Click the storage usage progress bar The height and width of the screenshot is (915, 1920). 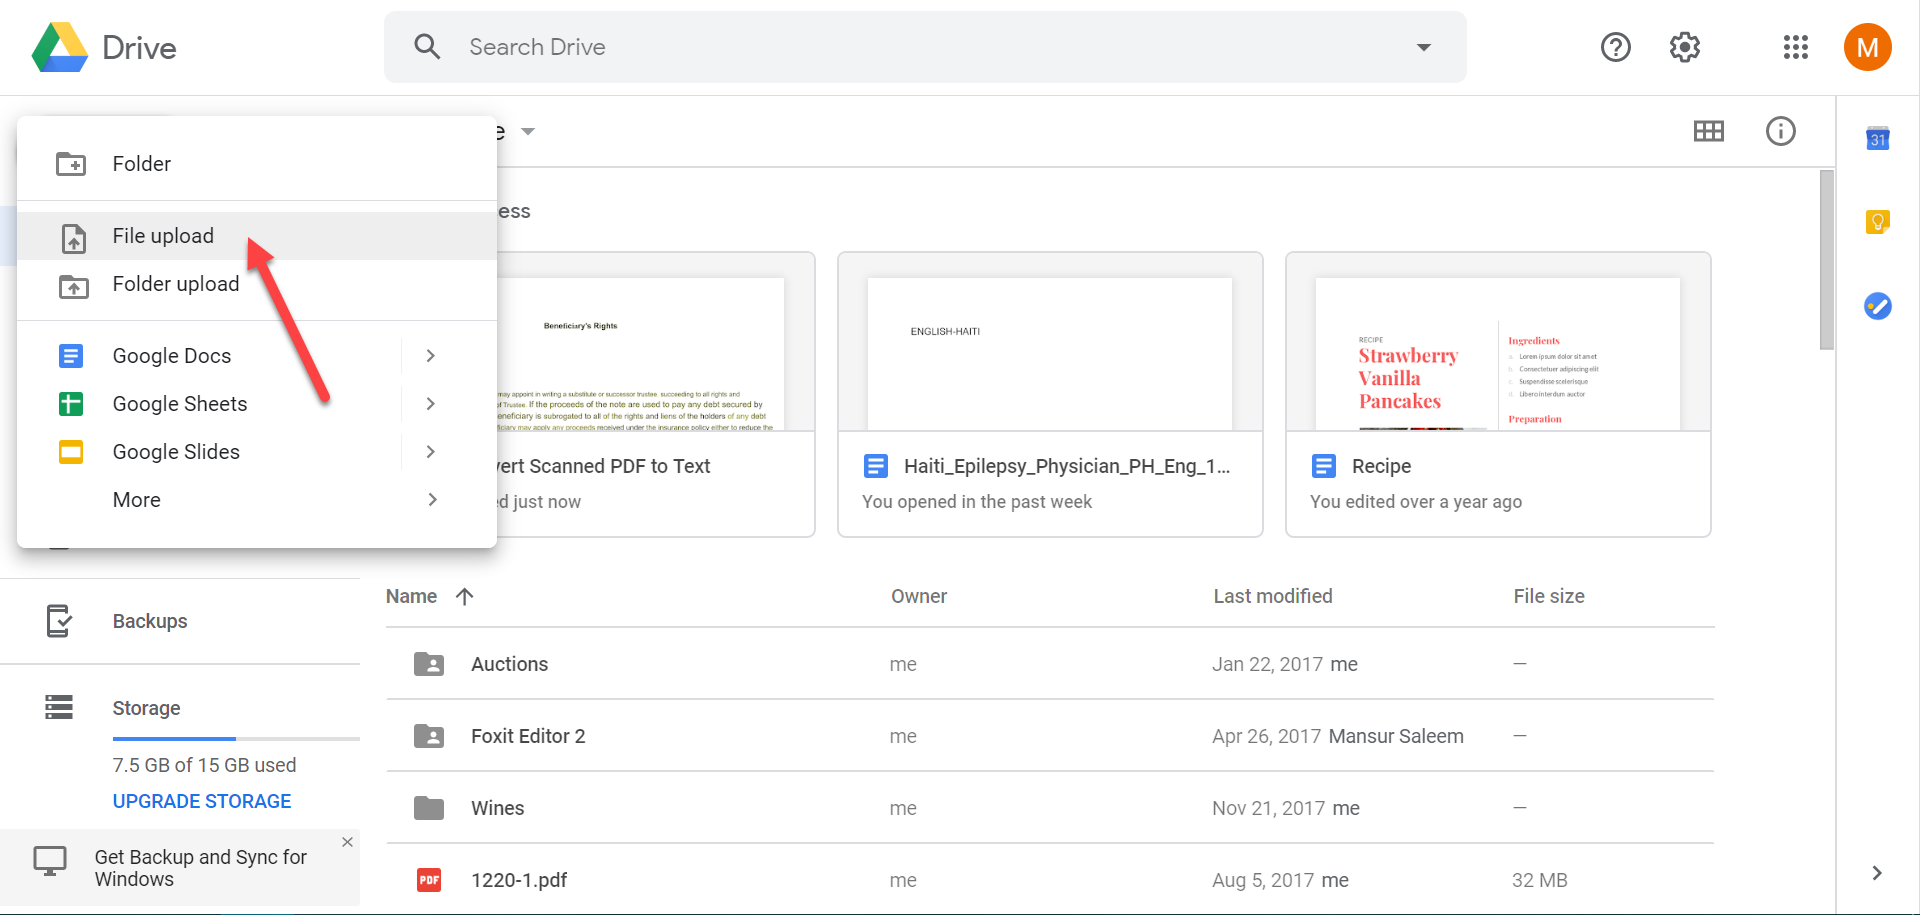(x=236, y=739)
